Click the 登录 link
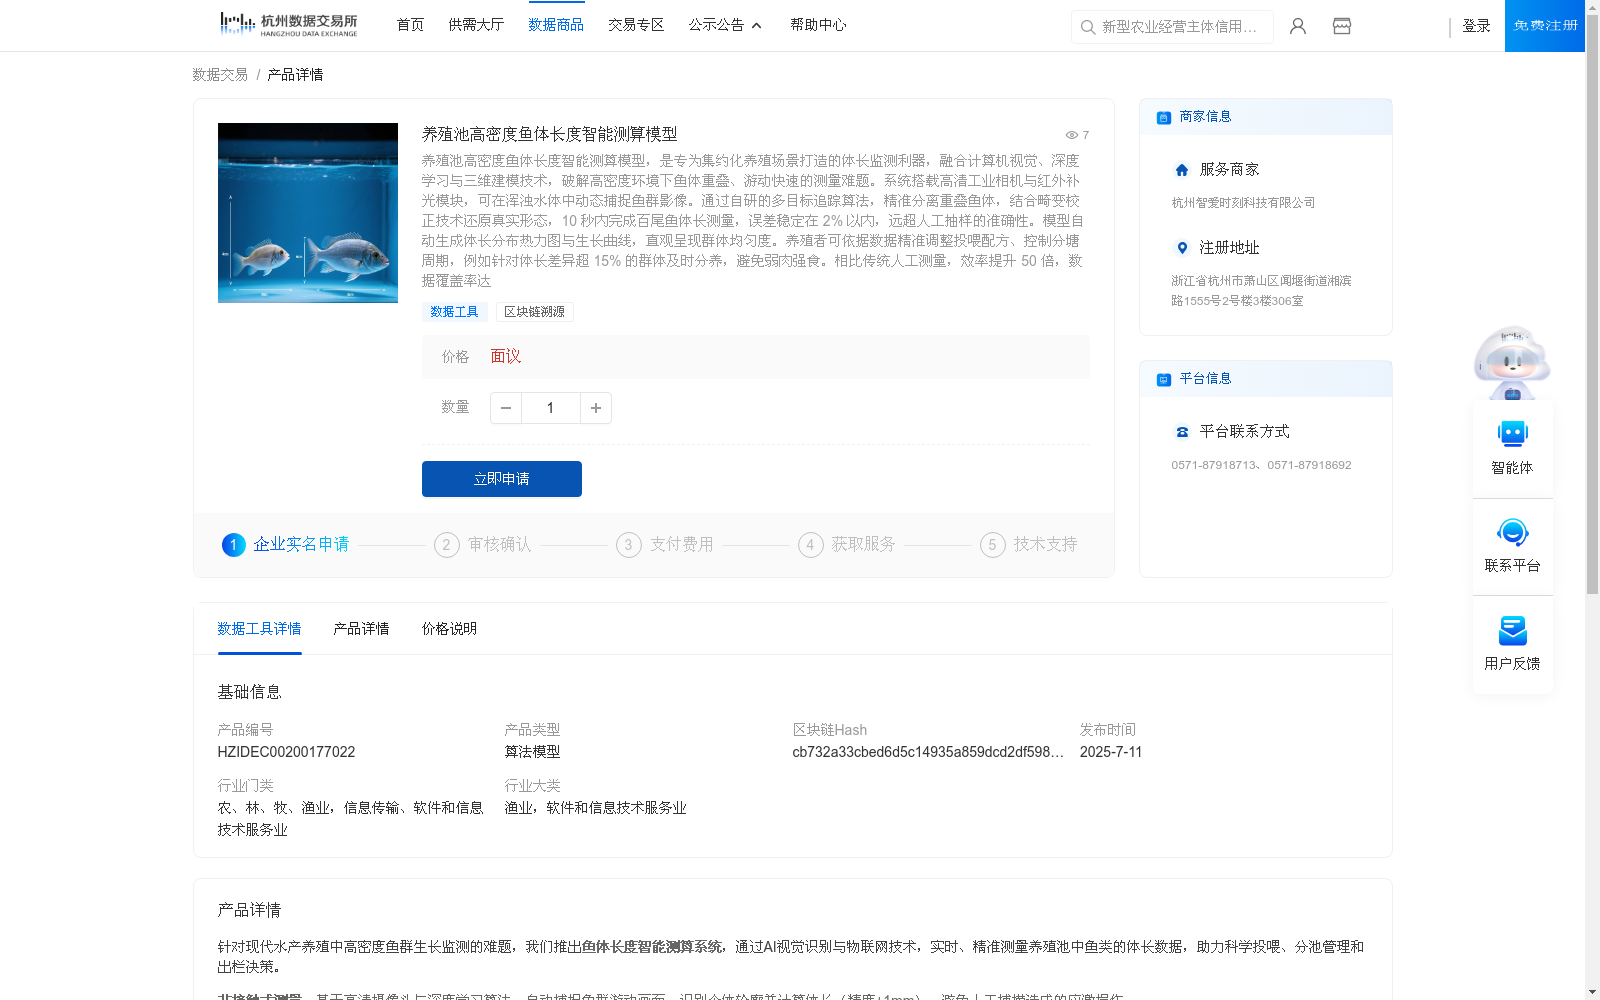This screenshot has width=1600, height=1000. click(x=1476, y=26)
